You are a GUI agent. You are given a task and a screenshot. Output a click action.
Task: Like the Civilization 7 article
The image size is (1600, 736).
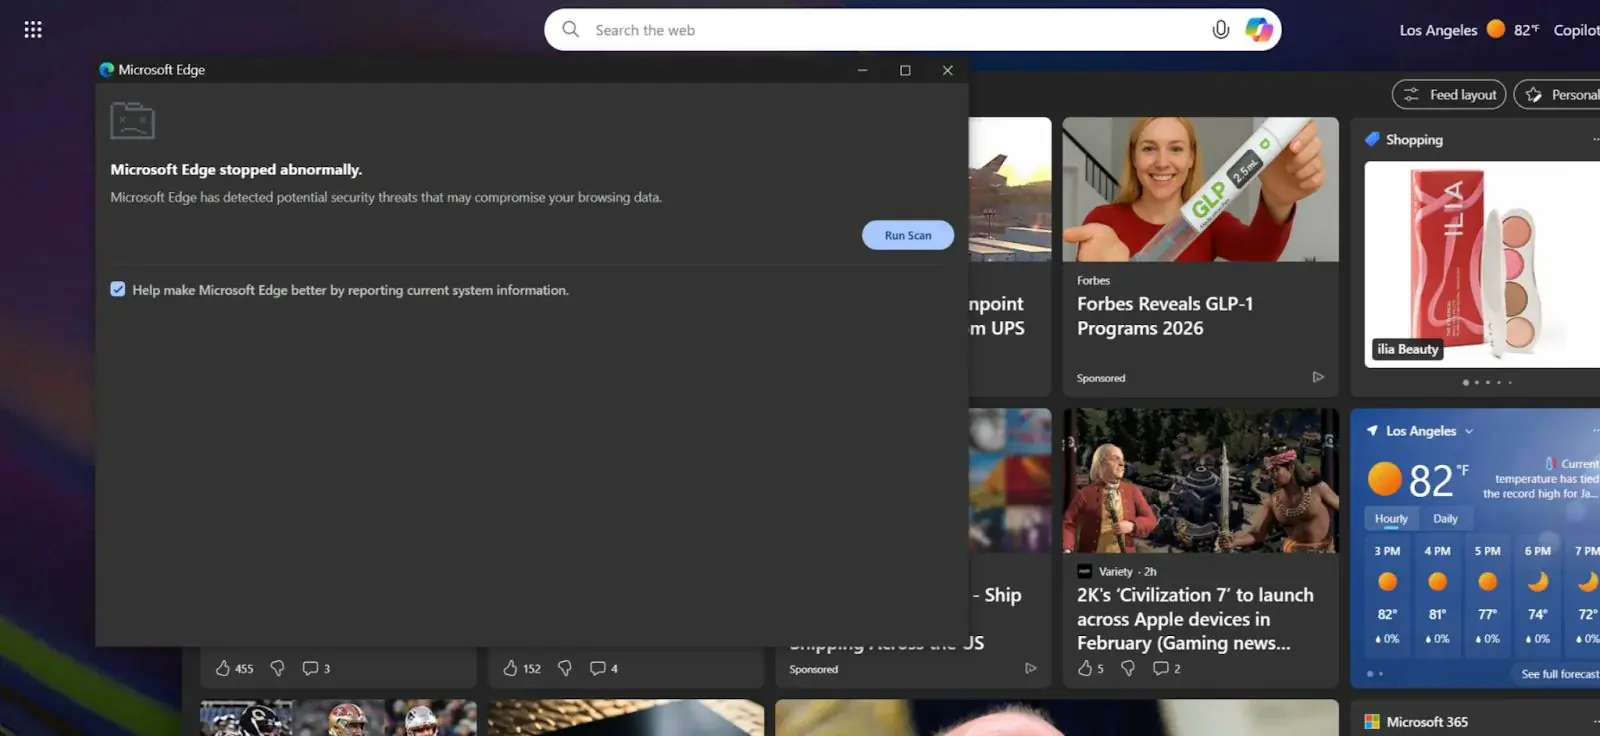1085,668
